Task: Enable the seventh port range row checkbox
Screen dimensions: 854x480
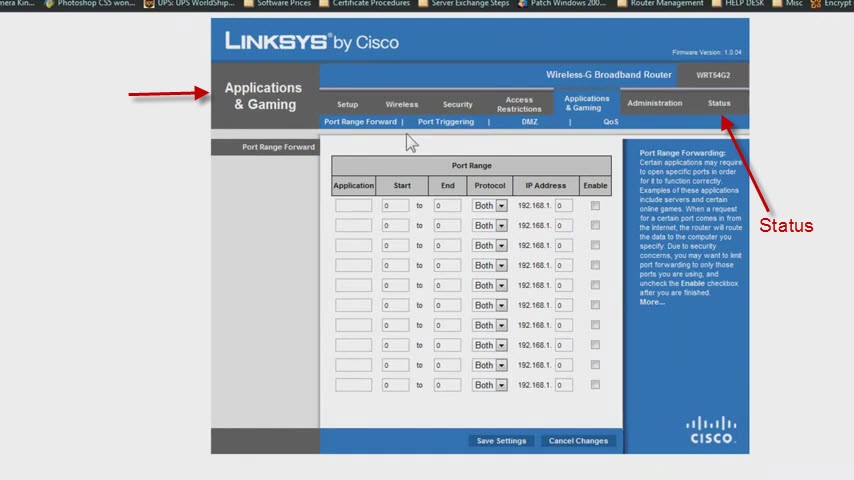Action: pos(595,325)
